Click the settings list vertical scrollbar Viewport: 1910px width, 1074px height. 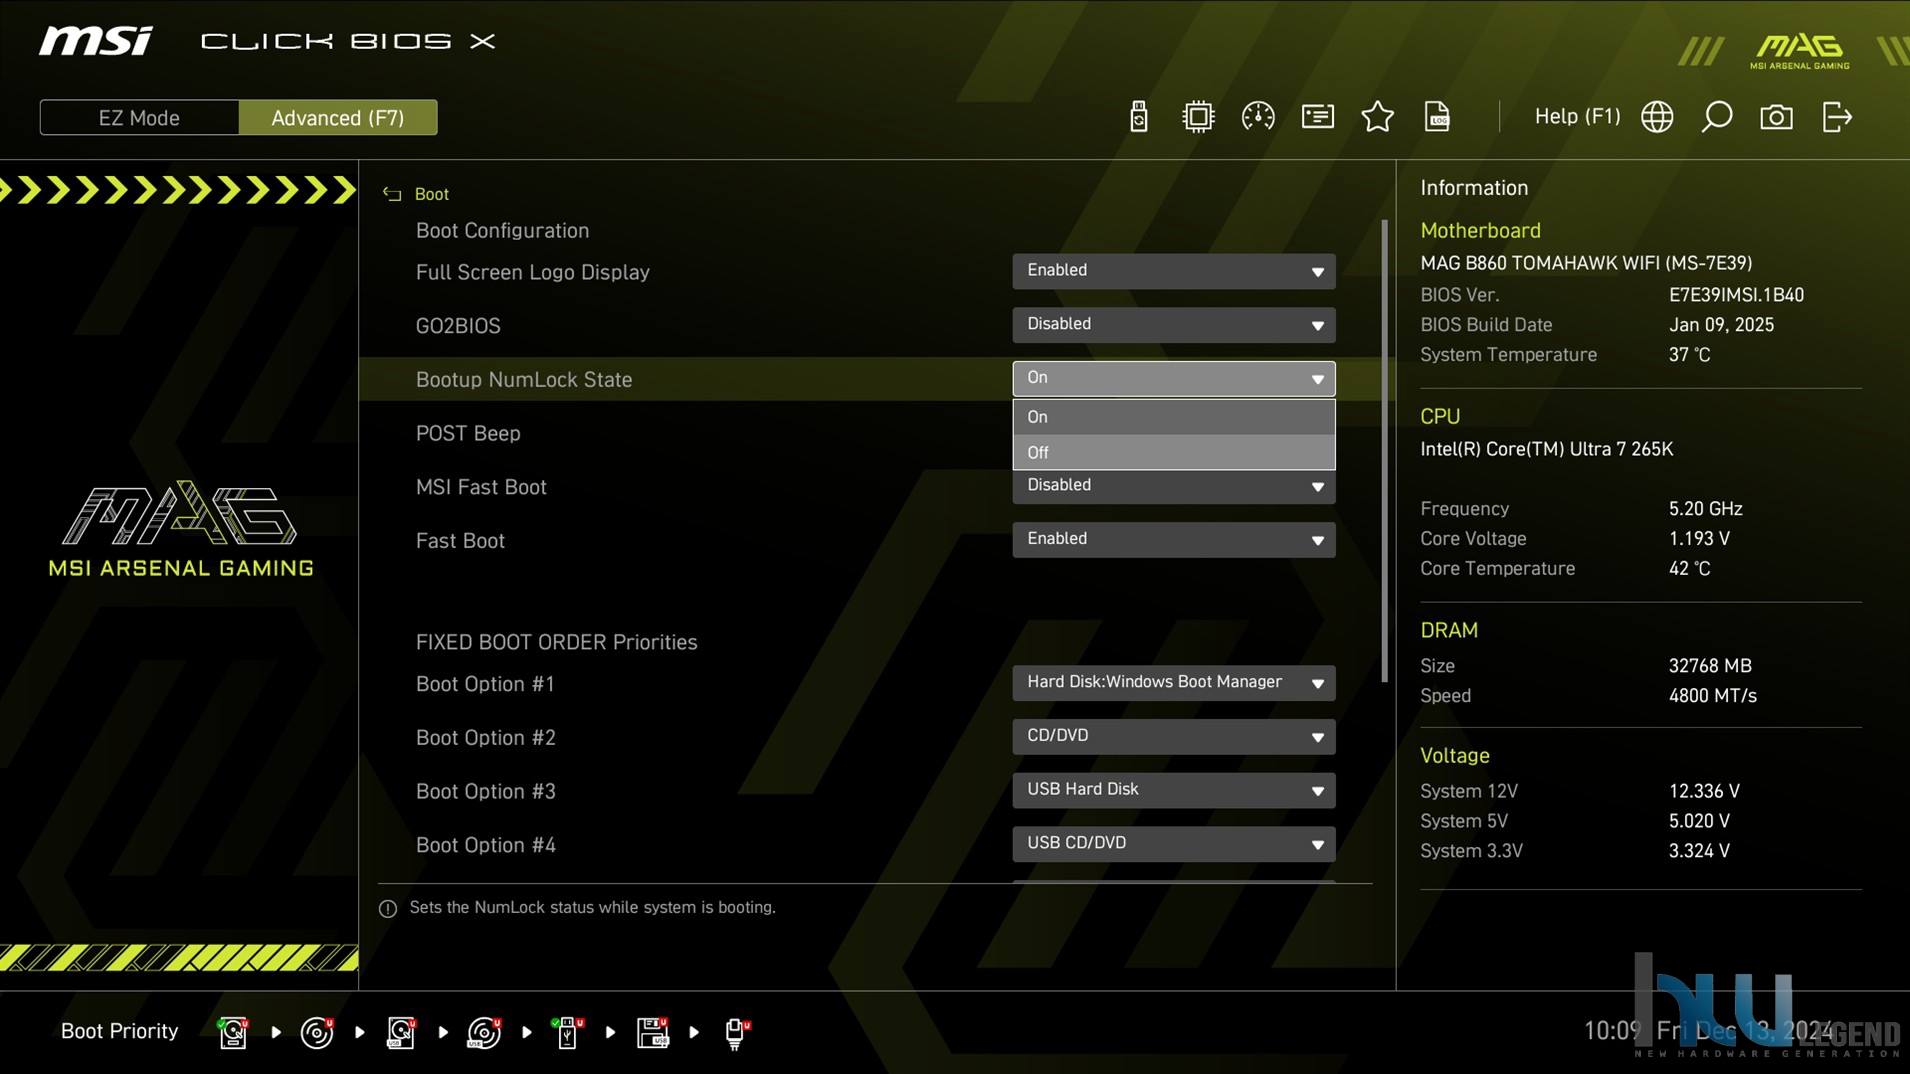tap(1385, 451)
